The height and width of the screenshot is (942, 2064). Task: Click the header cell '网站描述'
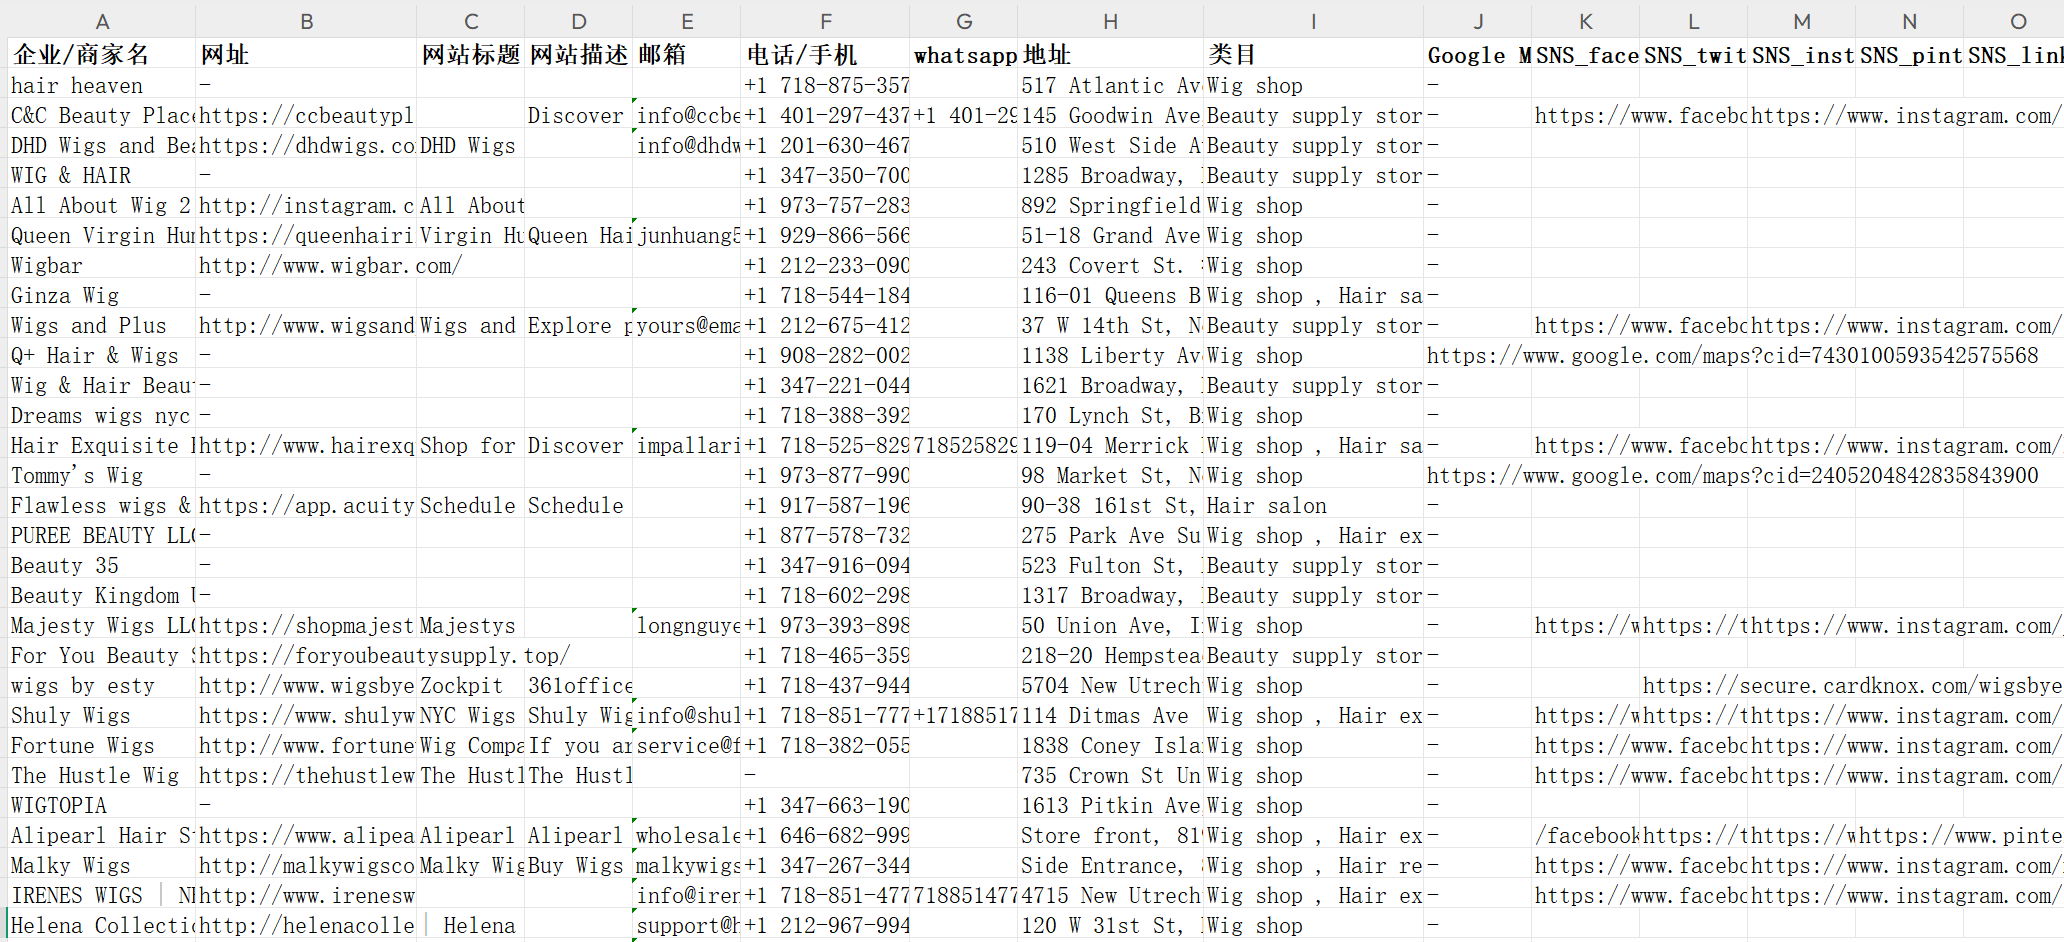(579, 55)
